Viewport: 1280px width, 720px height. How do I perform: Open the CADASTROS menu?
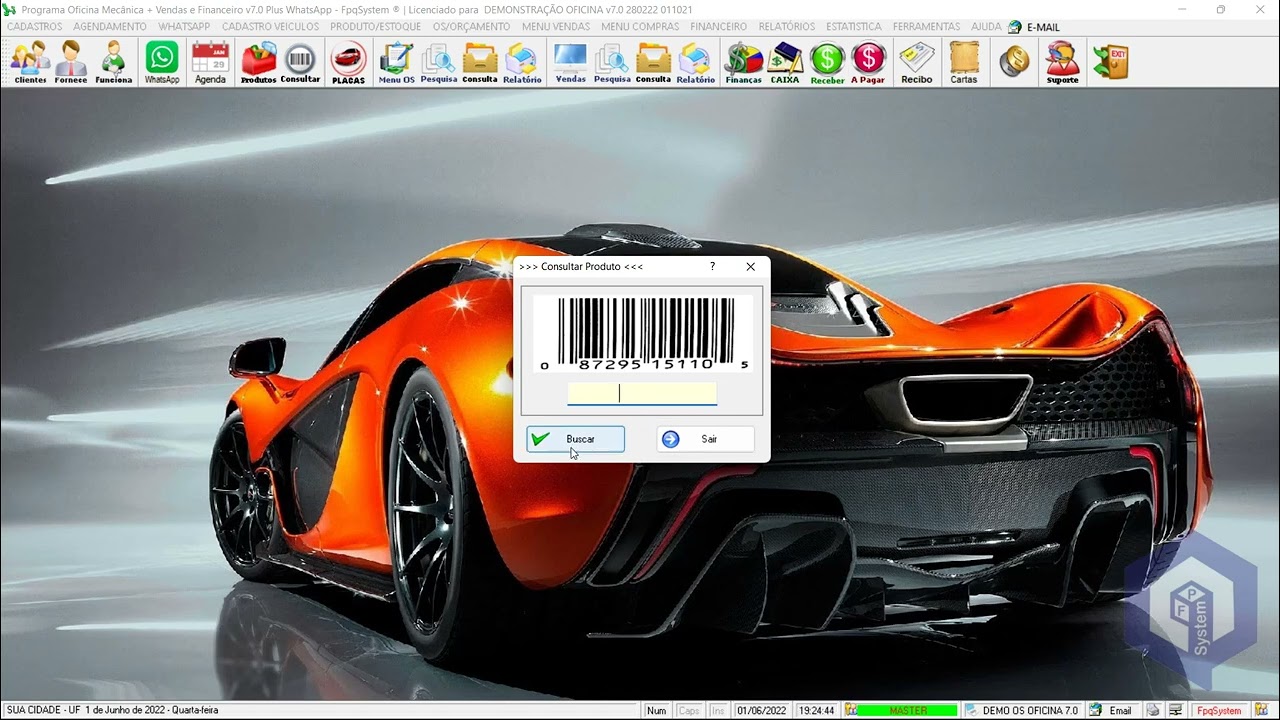(35, 27)
